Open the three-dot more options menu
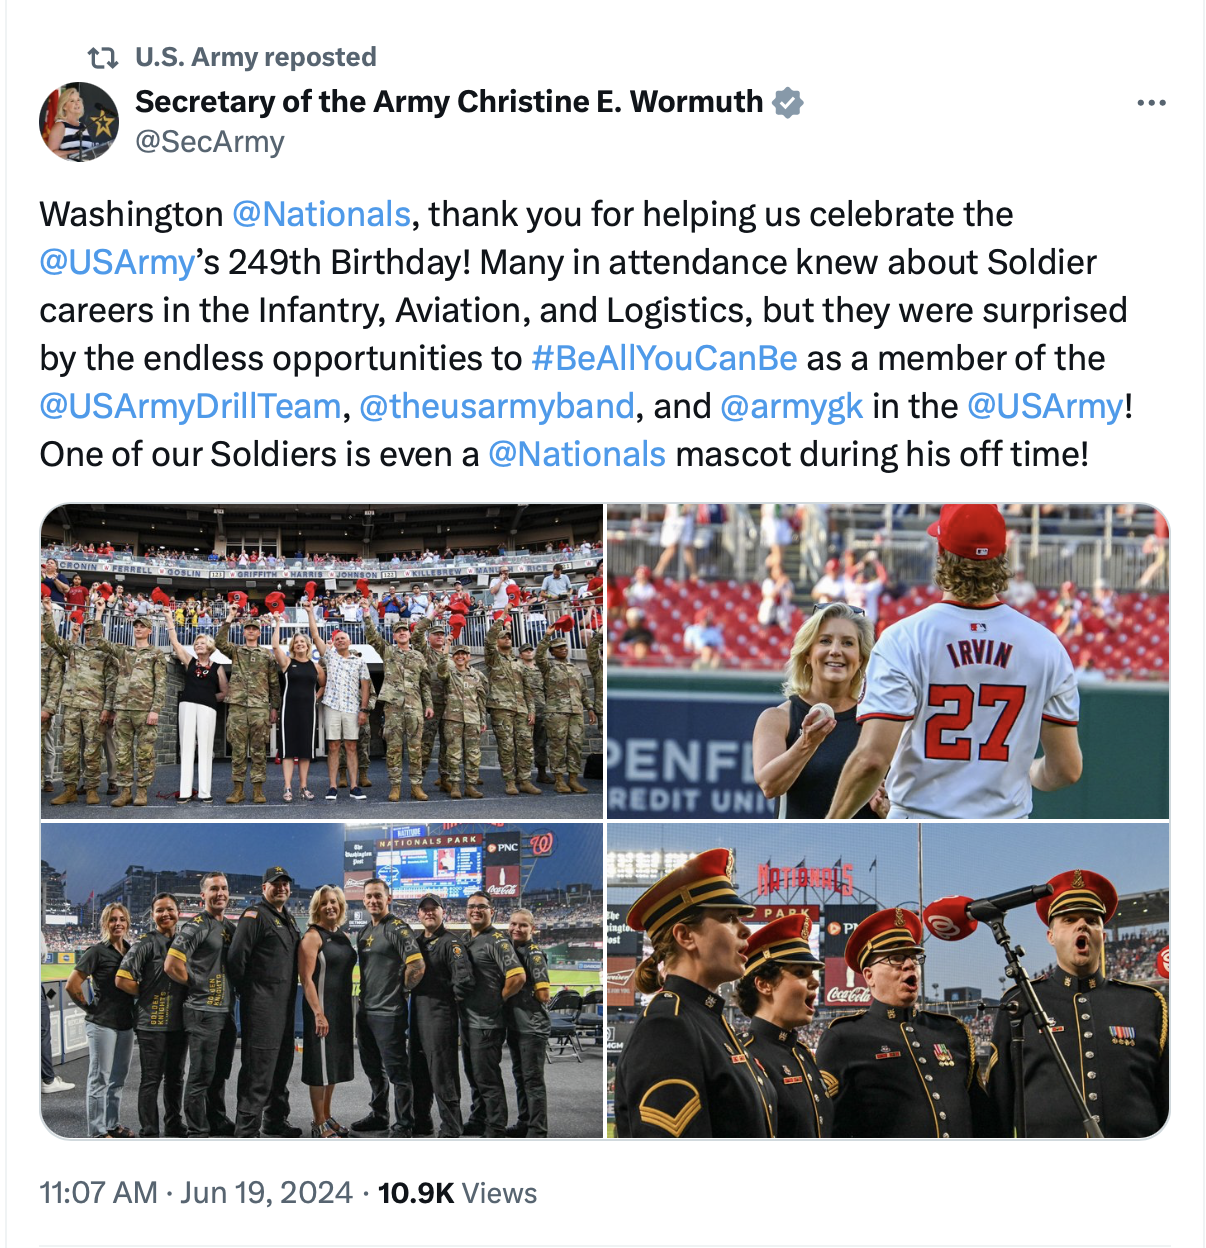This screenshot has height=1248, width=1206. pos(1151,103)
